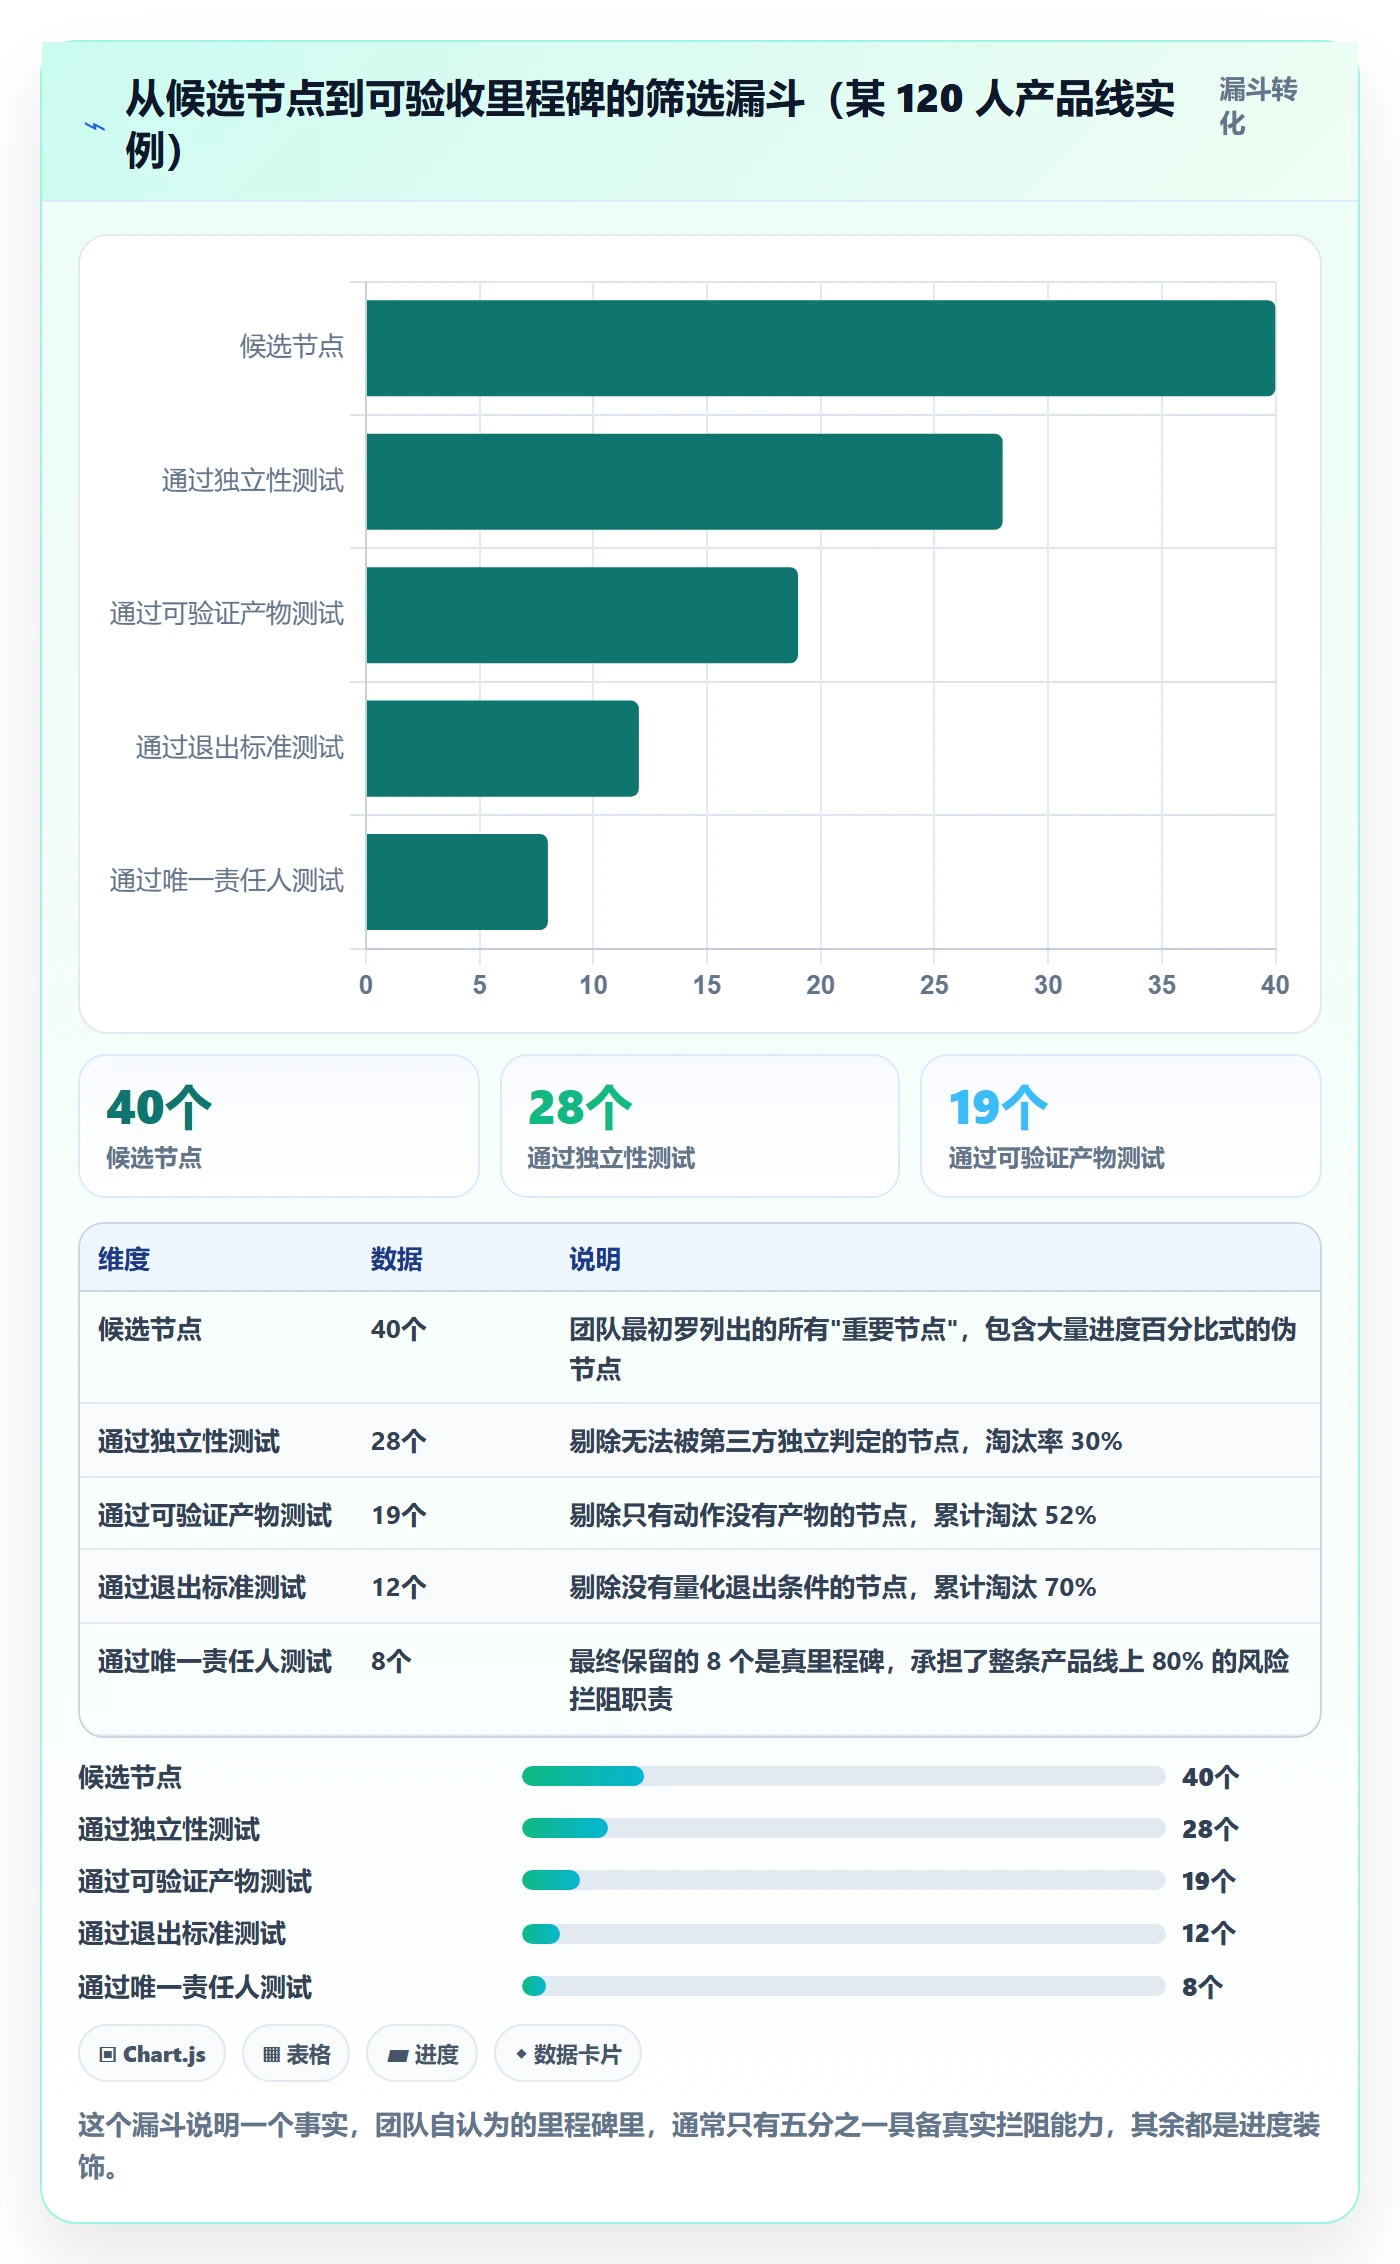Viewport: 1400px width, 2264px height.
Task: Click the 40个 progress value label
Action: click(x=1210, y=1777)
